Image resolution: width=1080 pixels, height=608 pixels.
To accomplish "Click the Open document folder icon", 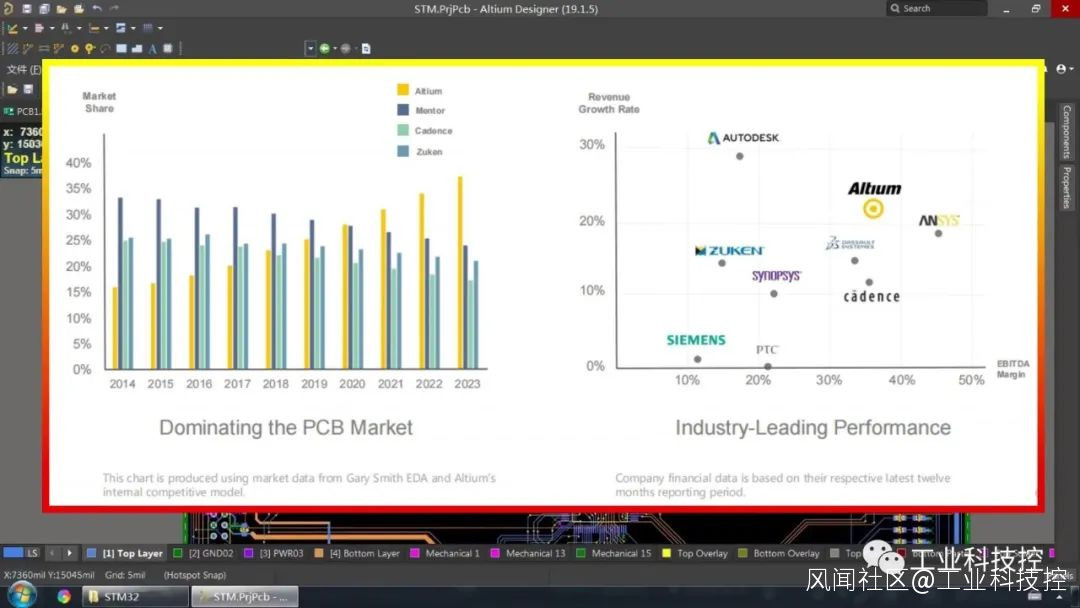I will pos(61,8).
